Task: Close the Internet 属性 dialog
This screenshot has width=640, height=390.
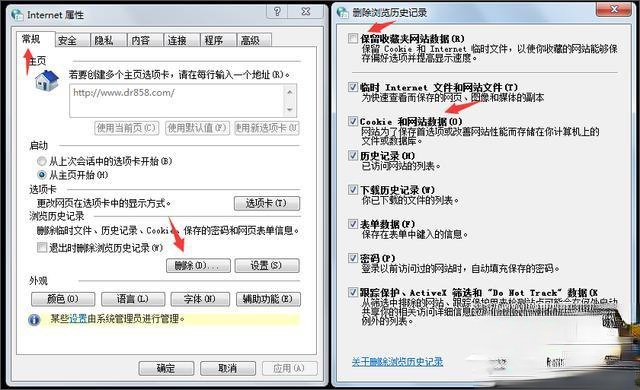Action: [x=306, y=11]
